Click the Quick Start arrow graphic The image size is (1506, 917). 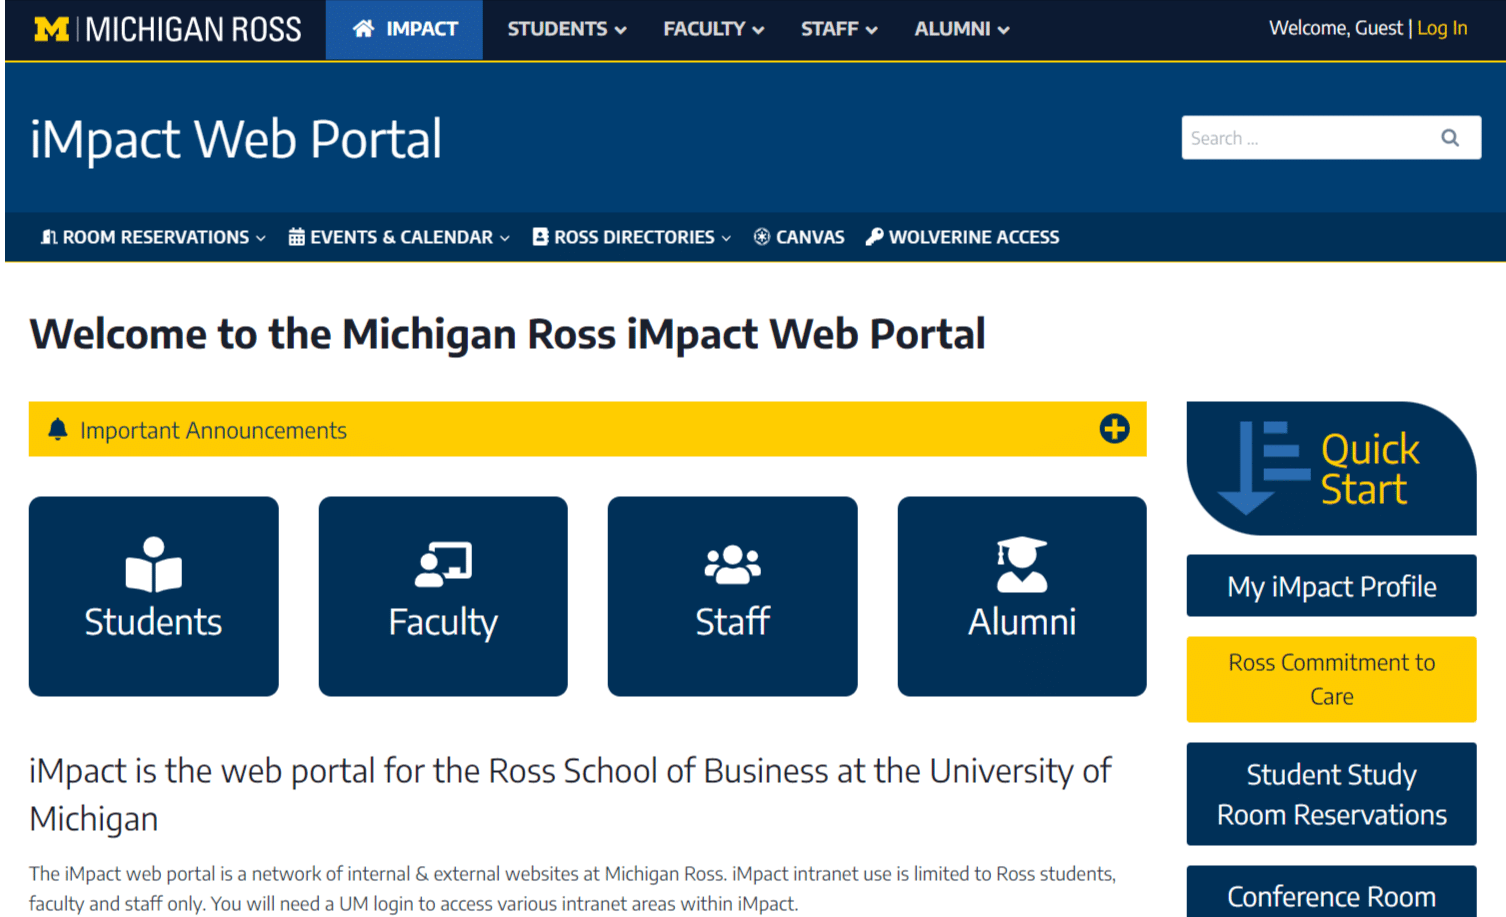click(x=1262, y=468)
